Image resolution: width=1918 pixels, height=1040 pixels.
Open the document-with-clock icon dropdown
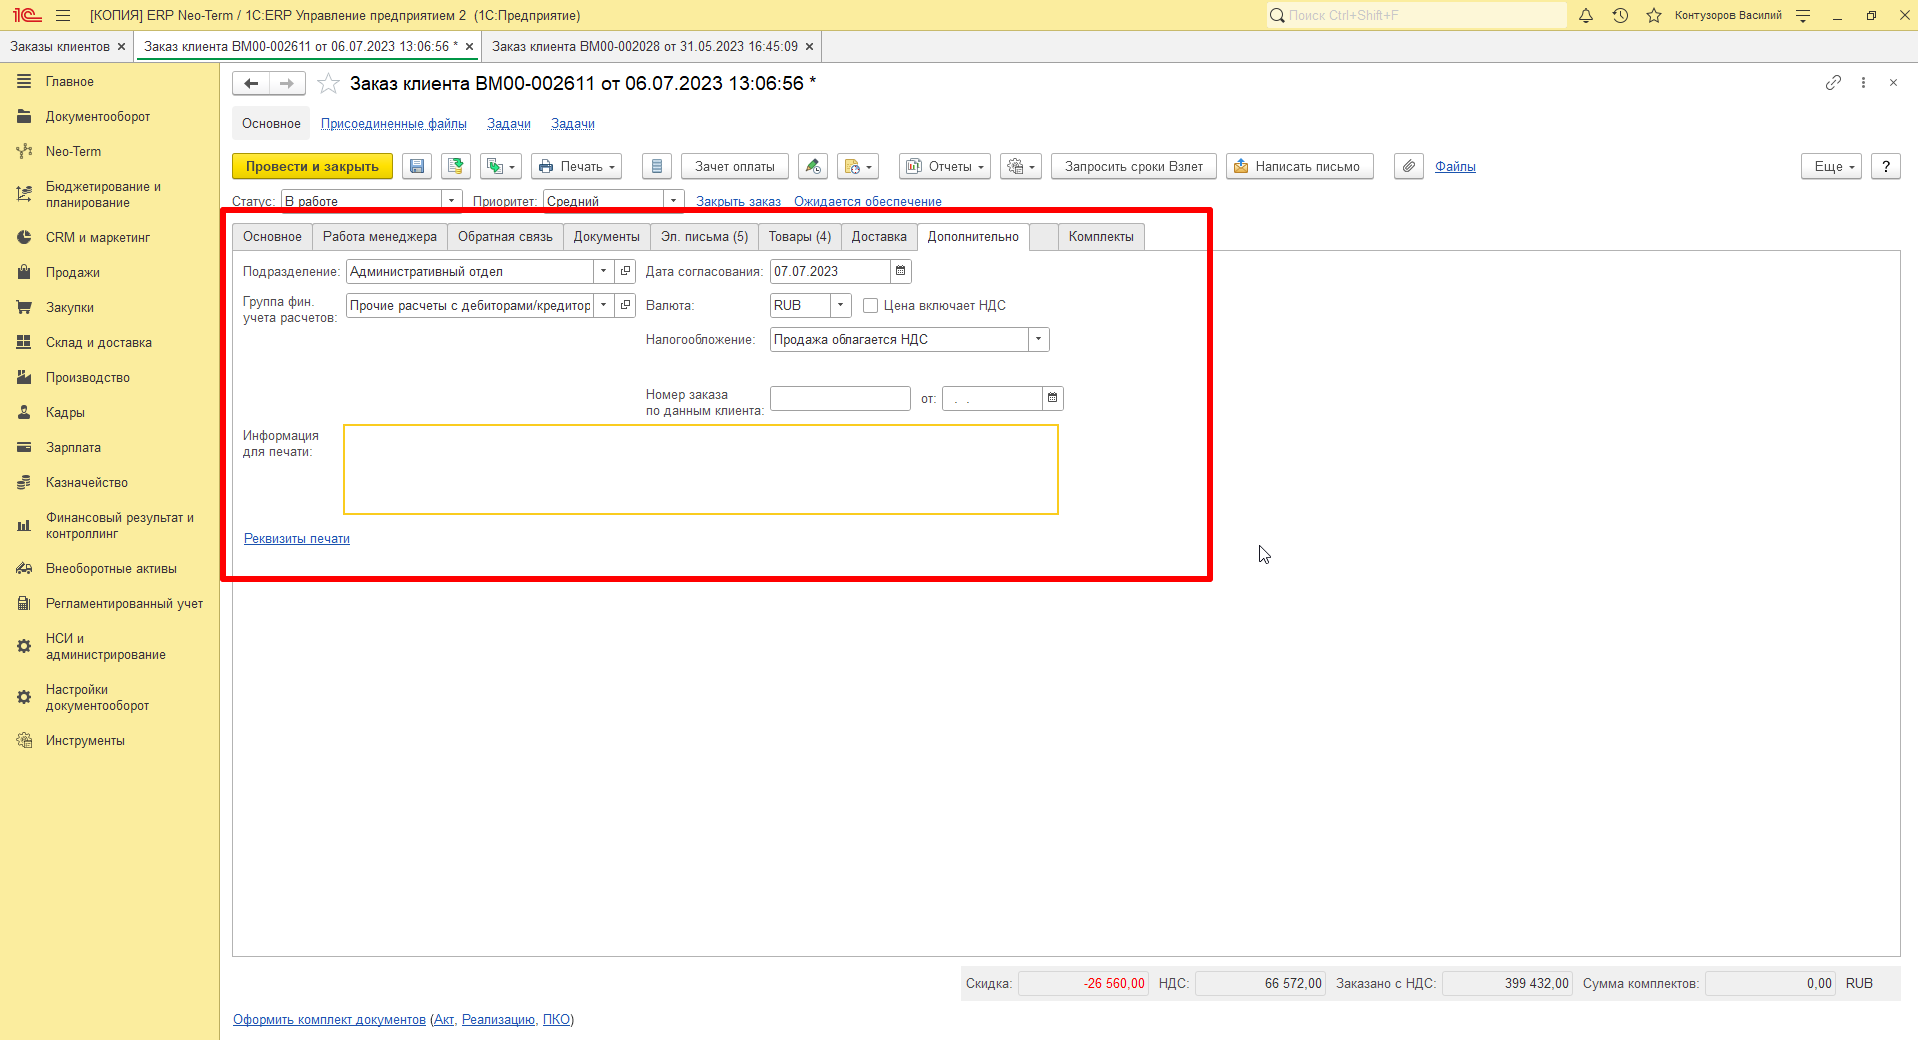click(858, 167)
